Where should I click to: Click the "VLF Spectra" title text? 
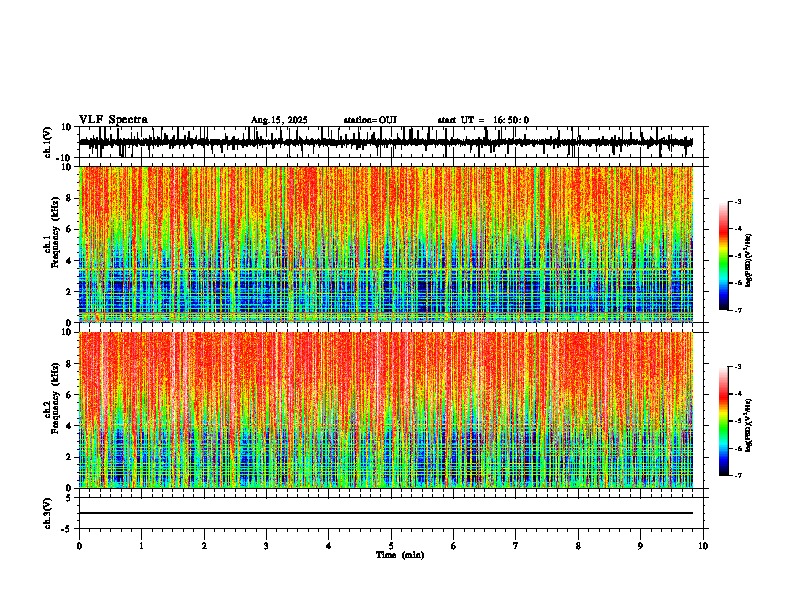point(113,120)
